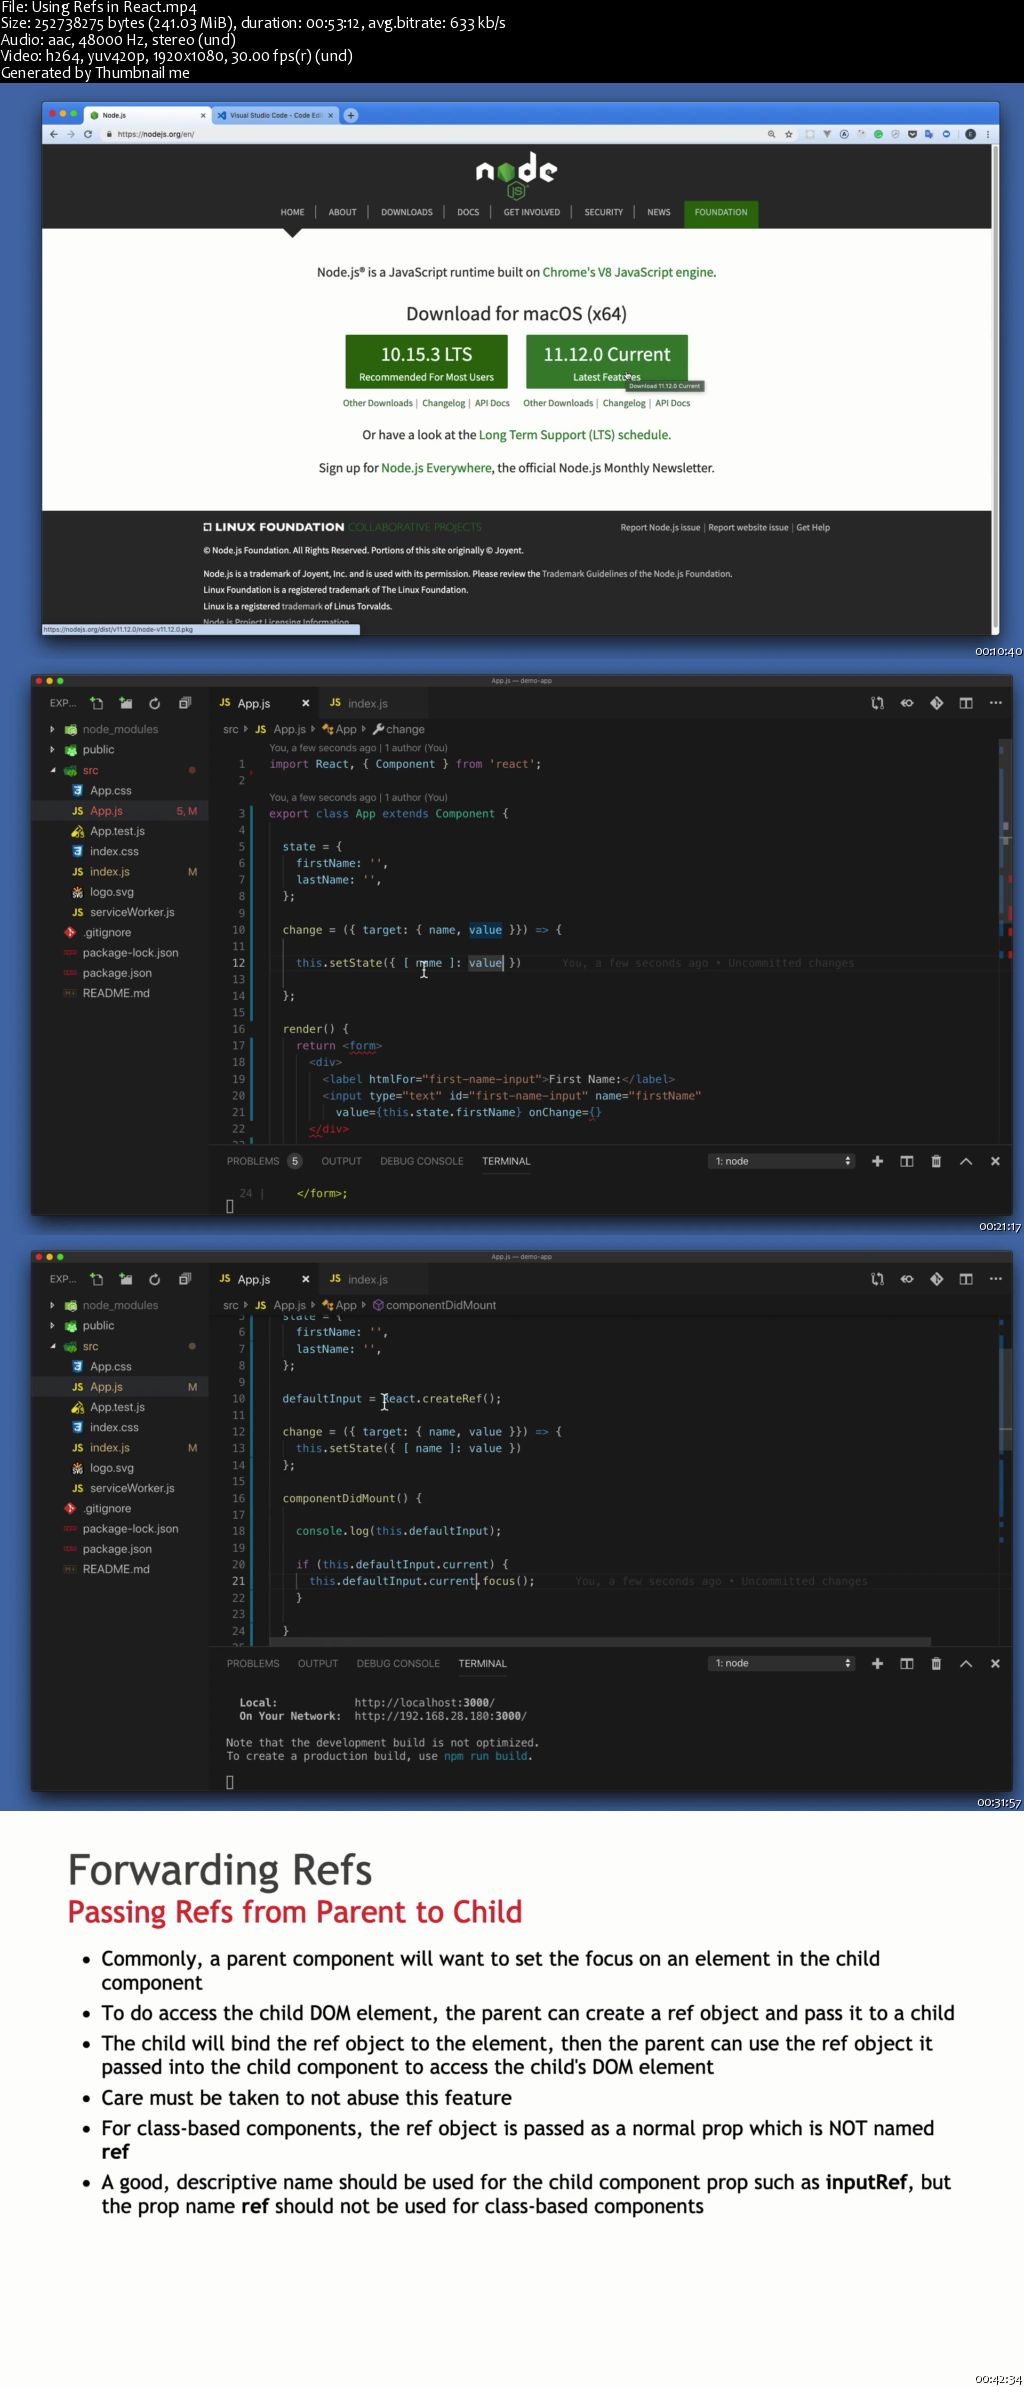1024x2387 pixels.
Task: Click New File icon in VS Code frame 00:31:57
Action: 96,1279
